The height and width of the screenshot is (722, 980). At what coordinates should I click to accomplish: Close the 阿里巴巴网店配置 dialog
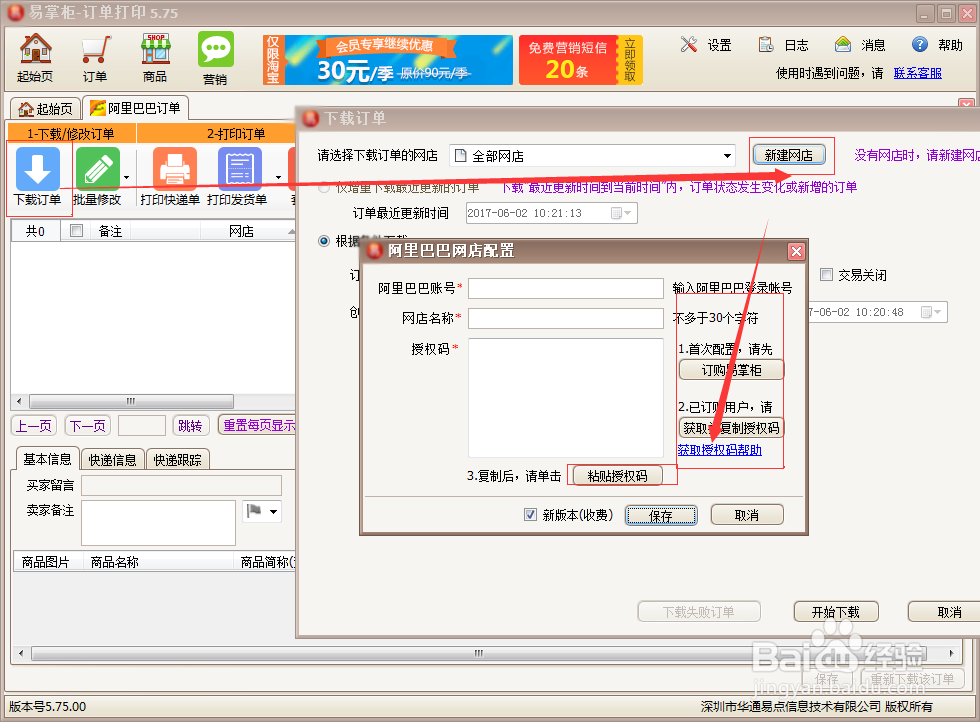[796, 251]
